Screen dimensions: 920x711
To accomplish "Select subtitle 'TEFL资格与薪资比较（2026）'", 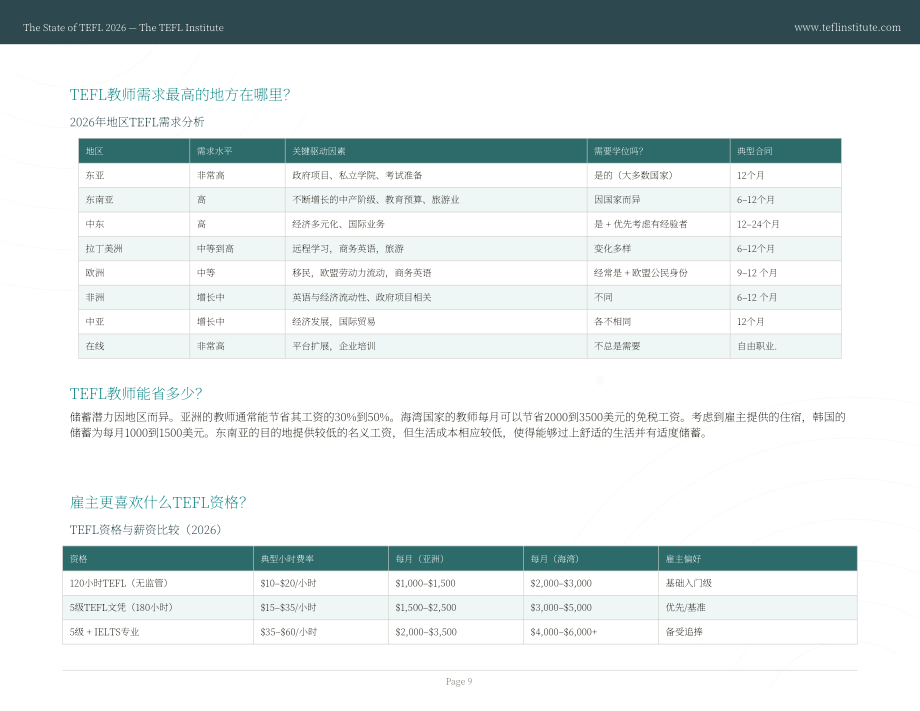I will click(x=146, y=530).
